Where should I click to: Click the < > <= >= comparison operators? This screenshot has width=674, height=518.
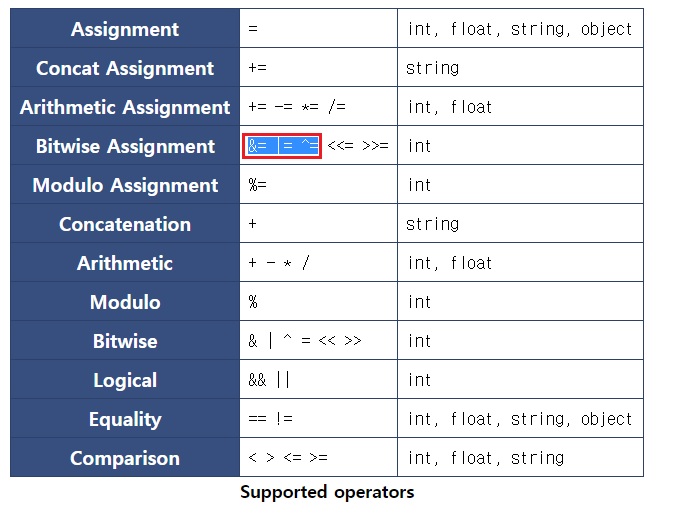[288, 457]
